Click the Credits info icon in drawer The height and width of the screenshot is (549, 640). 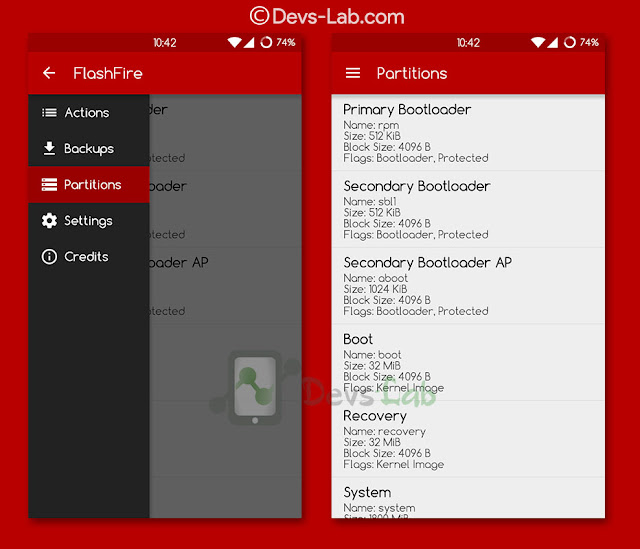pyautogui.click(x=49, y=256)
